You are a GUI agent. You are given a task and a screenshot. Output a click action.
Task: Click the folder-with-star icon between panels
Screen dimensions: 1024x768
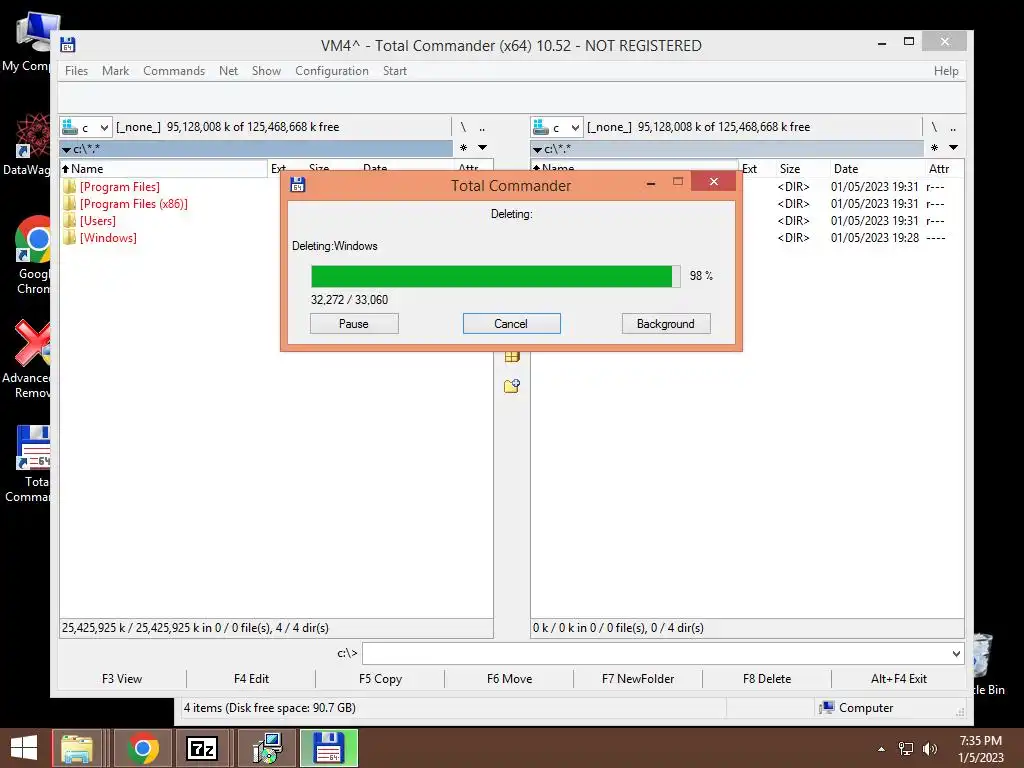(512, 386)
